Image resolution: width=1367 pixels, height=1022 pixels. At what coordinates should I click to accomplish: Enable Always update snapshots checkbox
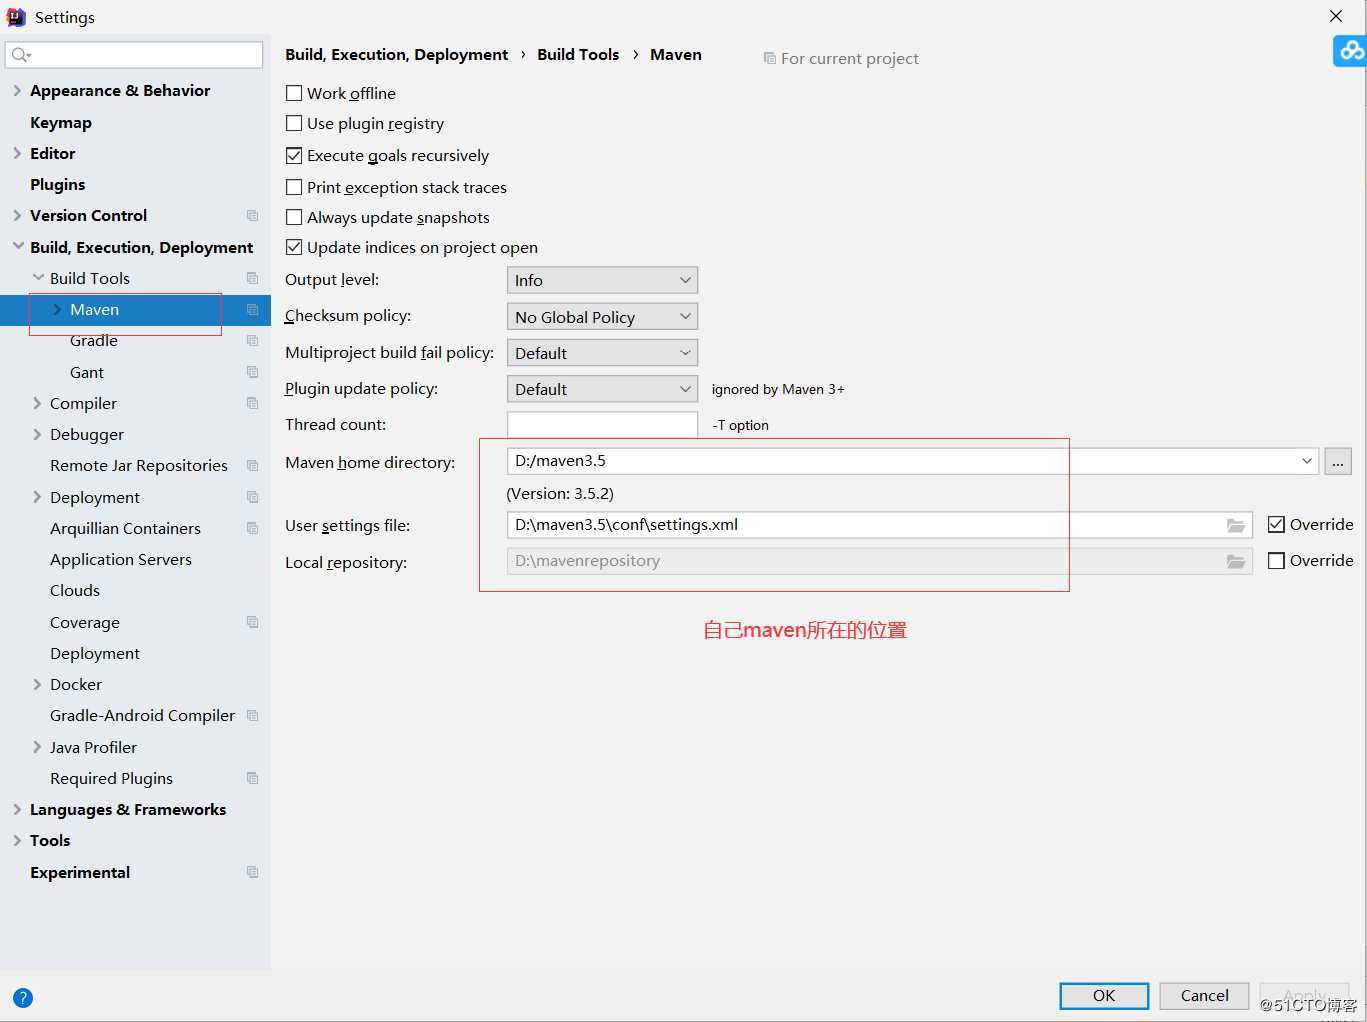(x=294, y=217)
